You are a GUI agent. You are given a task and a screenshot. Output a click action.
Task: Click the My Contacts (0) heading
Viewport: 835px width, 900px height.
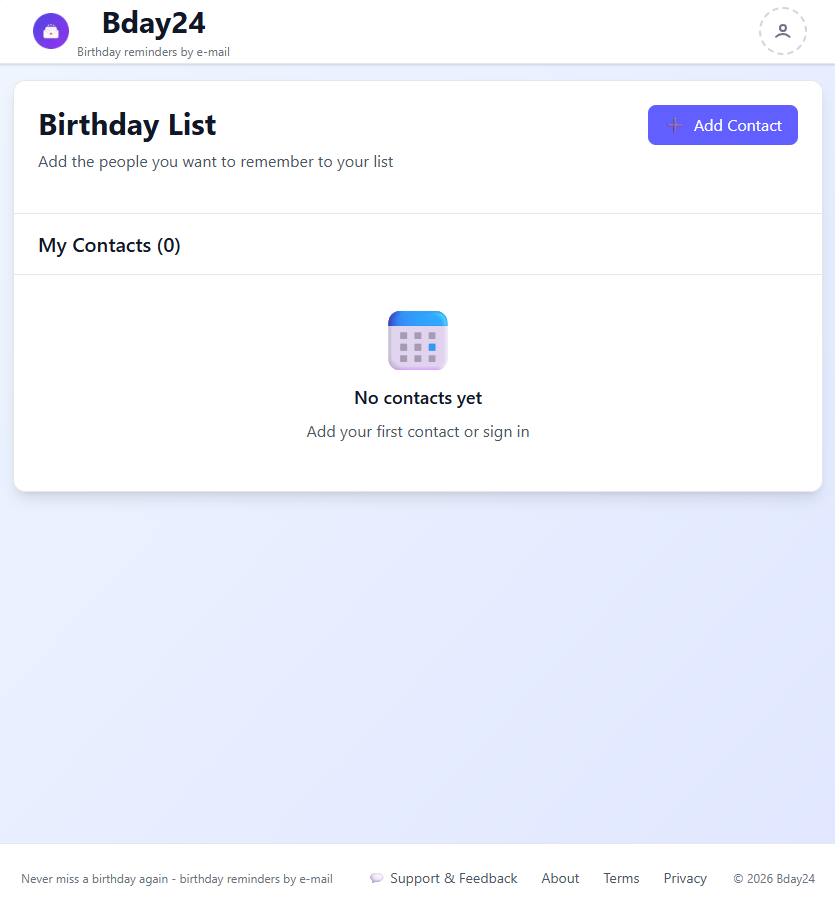point(109,245)
